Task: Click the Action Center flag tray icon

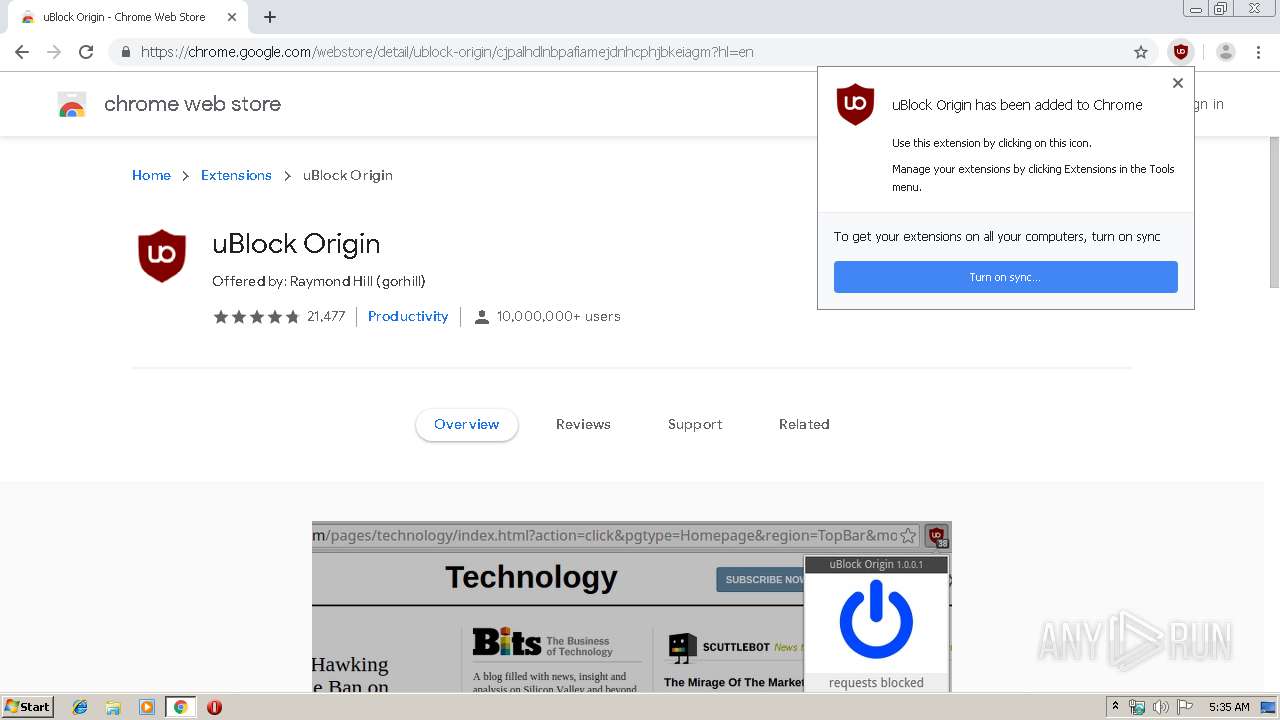Action: [1185, 707]
